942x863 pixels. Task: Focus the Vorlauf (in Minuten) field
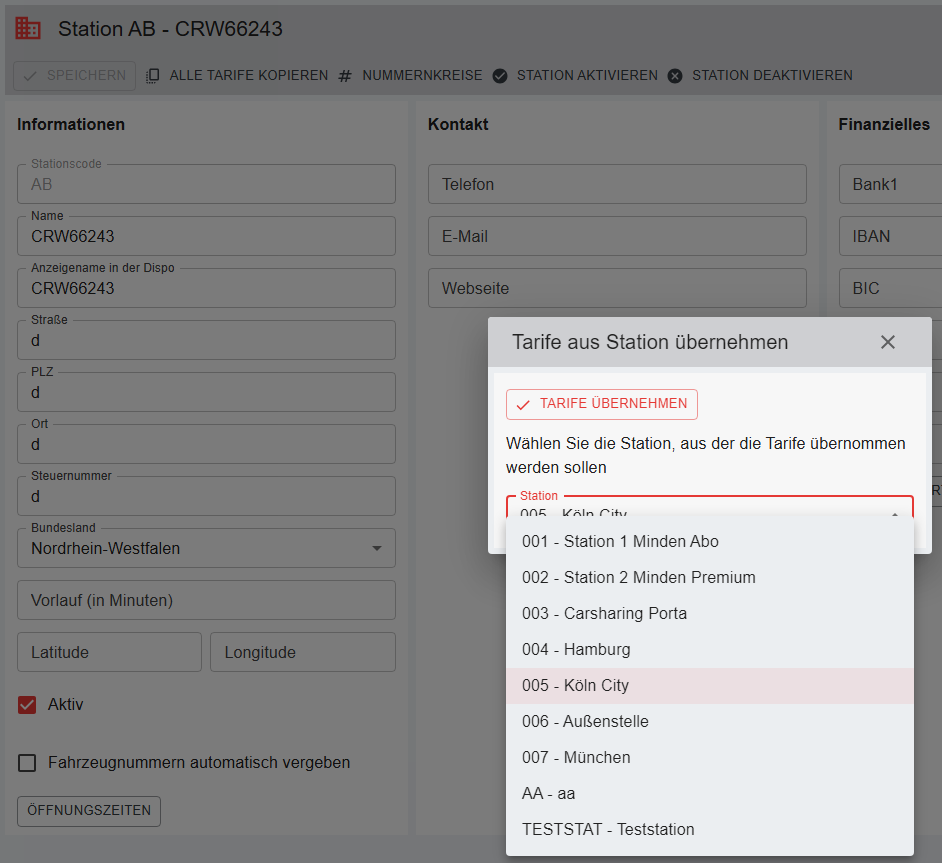pyautogui.click(x=206, y=600)
